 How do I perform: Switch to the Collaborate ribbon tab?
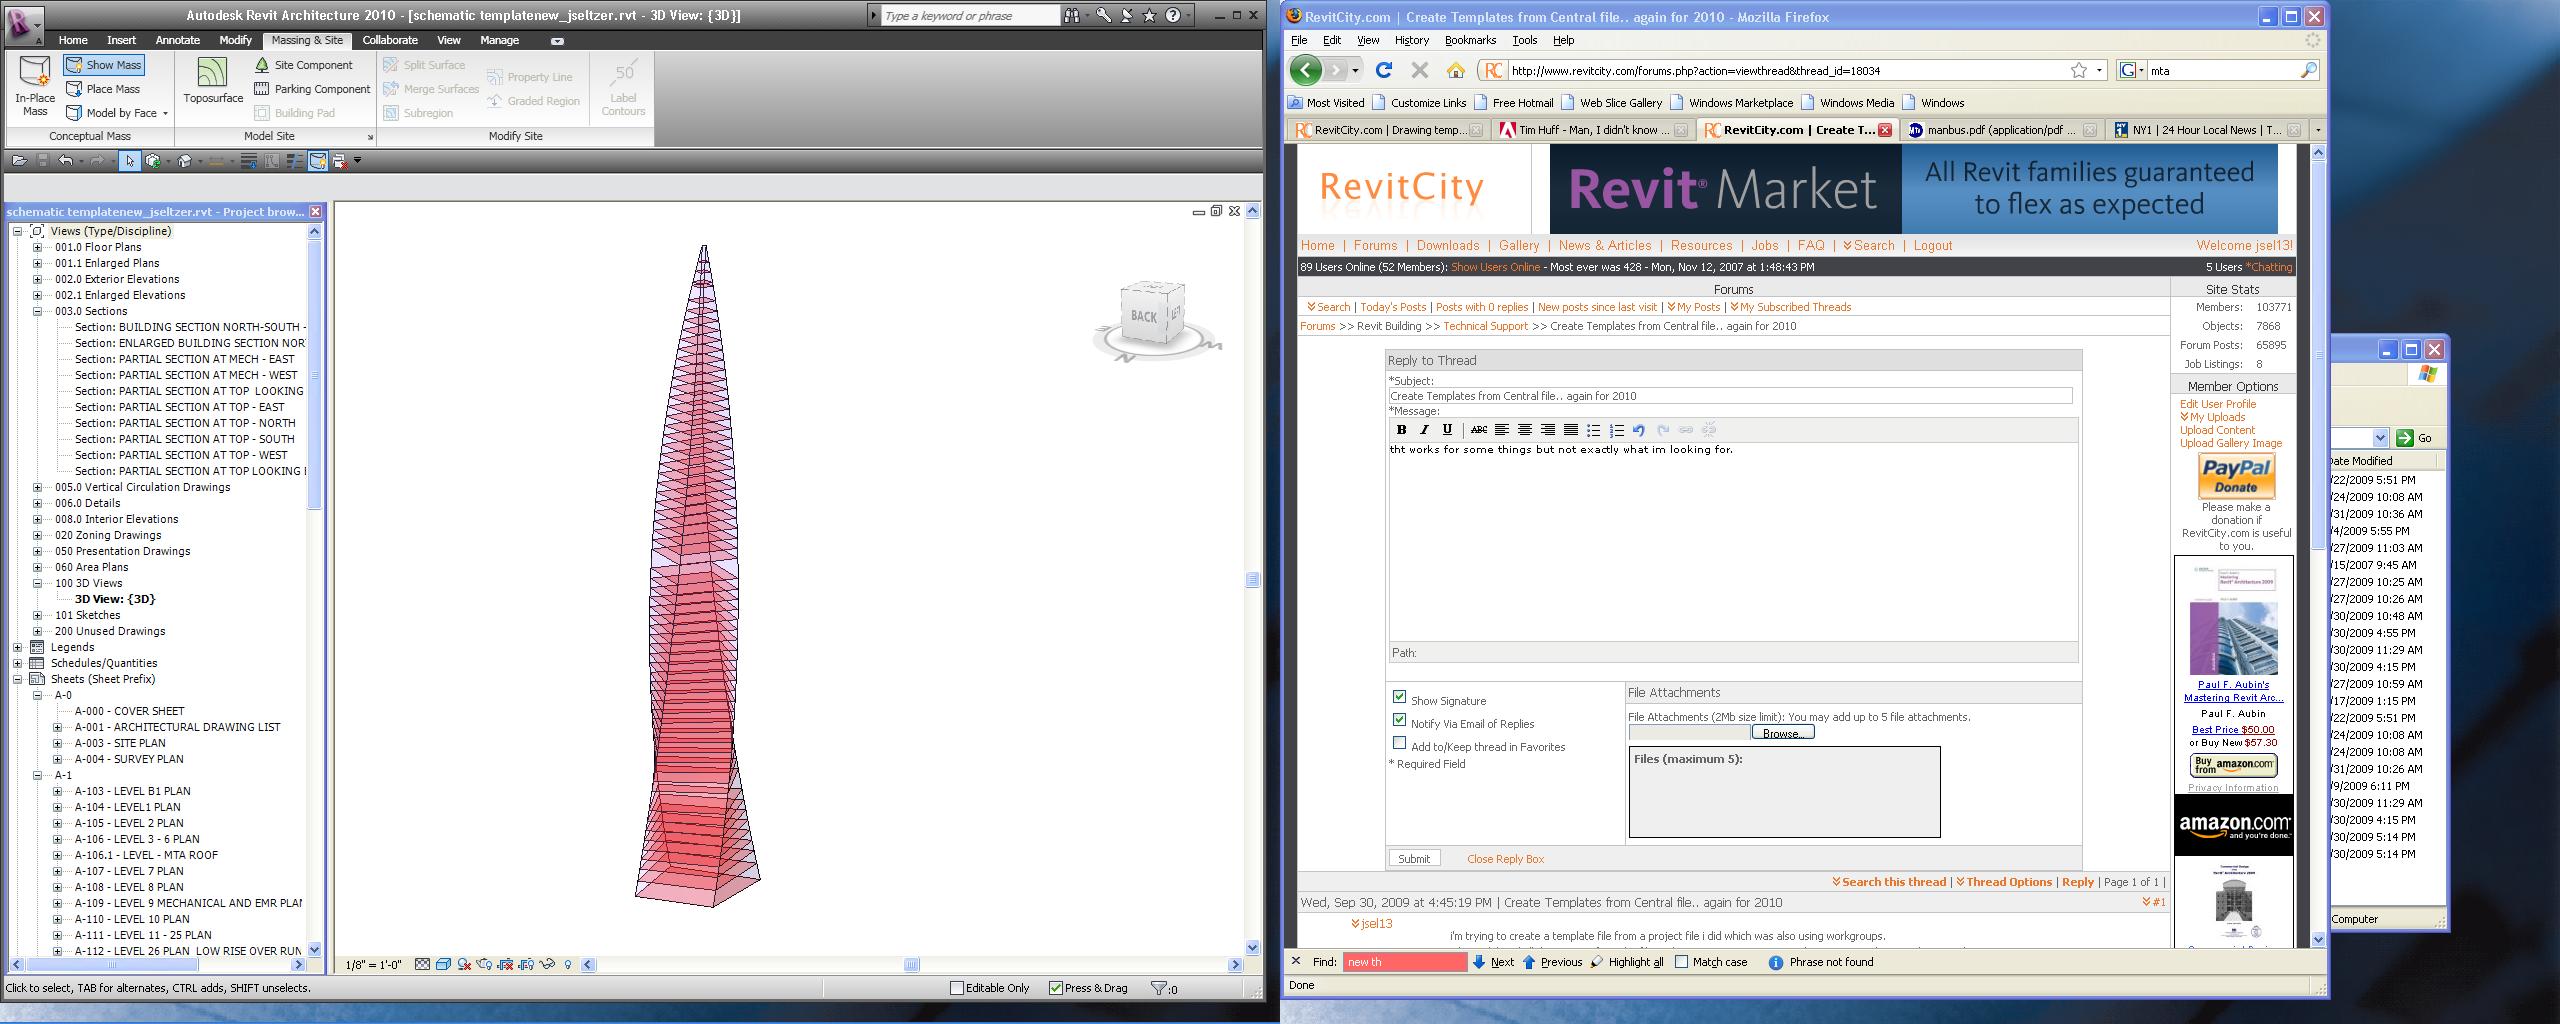pyautogui.click(x=390, y=40)
